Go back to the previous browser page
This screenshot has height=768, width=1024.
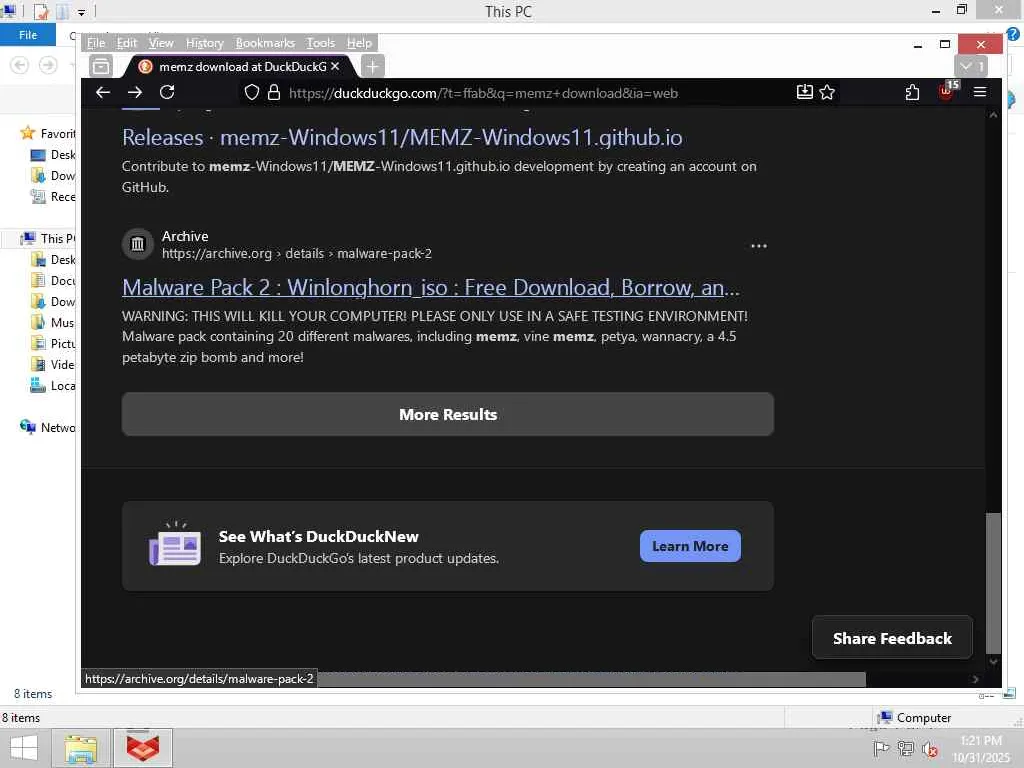coord(103,93)
